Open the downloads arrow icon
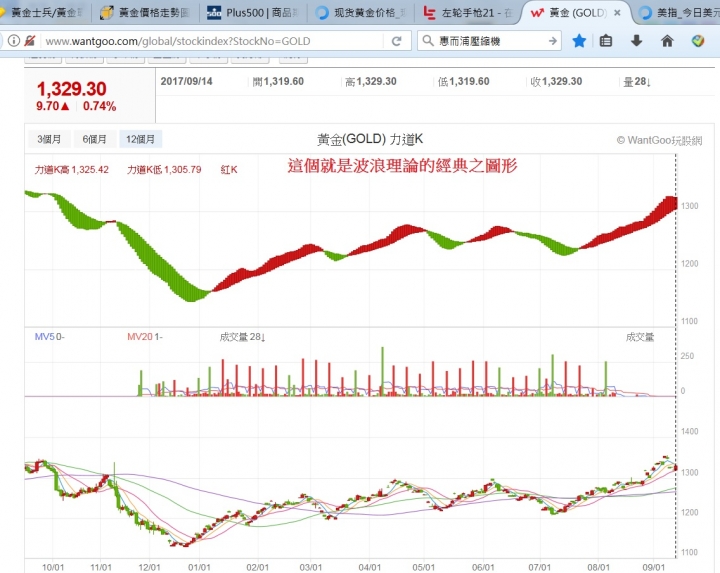The height and width of the screenshot is (573, 720). (636, 41)
